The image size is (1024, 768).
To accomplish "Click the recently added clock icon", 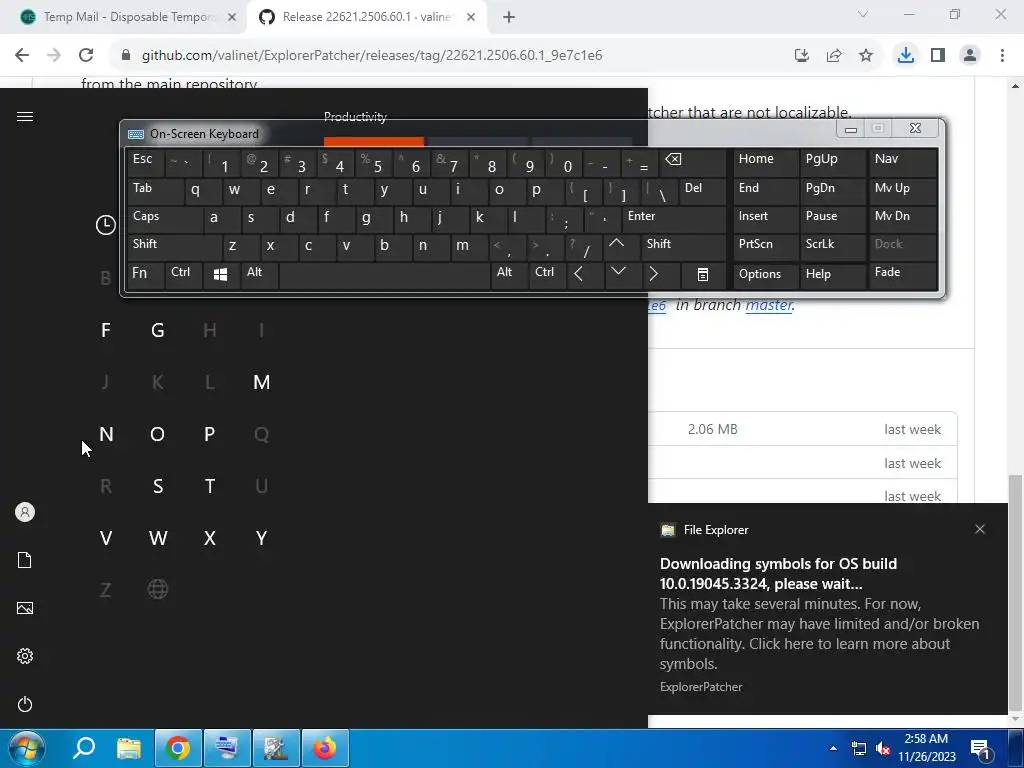I will pos(106,225).
